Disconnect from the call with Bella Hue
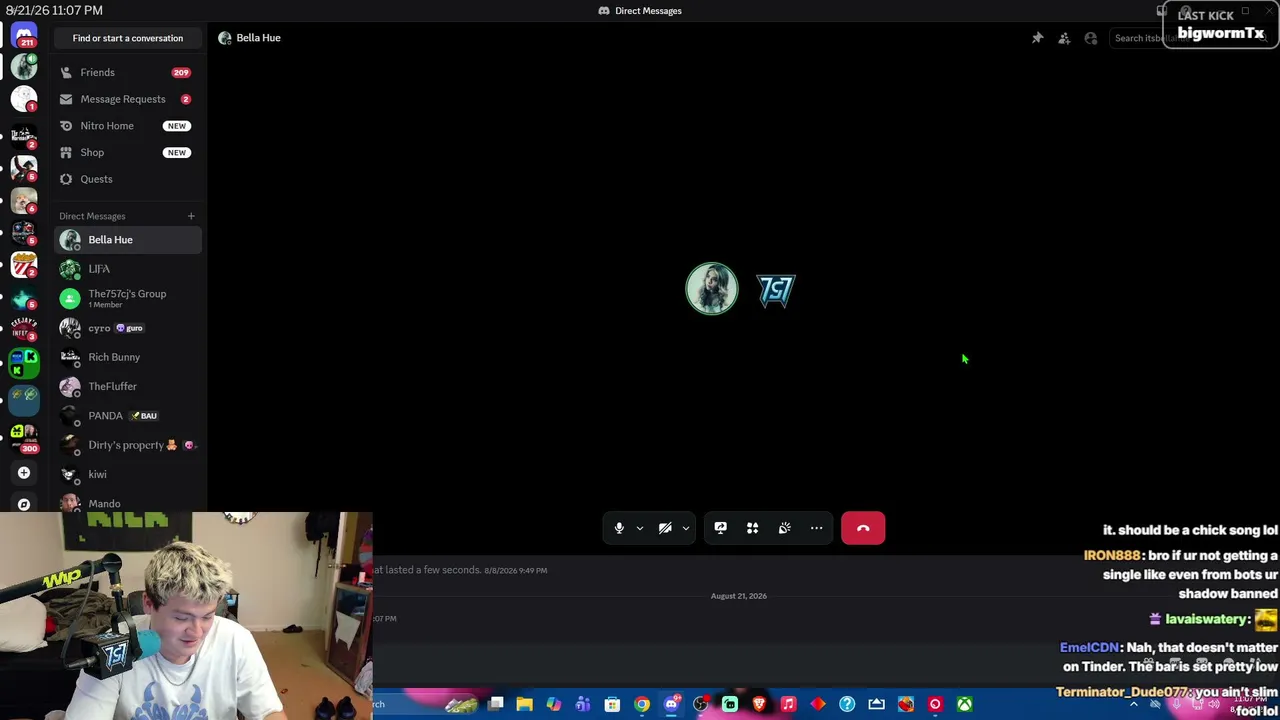The height and width of the screenshot is (720, 1280). tap(863, 528)
